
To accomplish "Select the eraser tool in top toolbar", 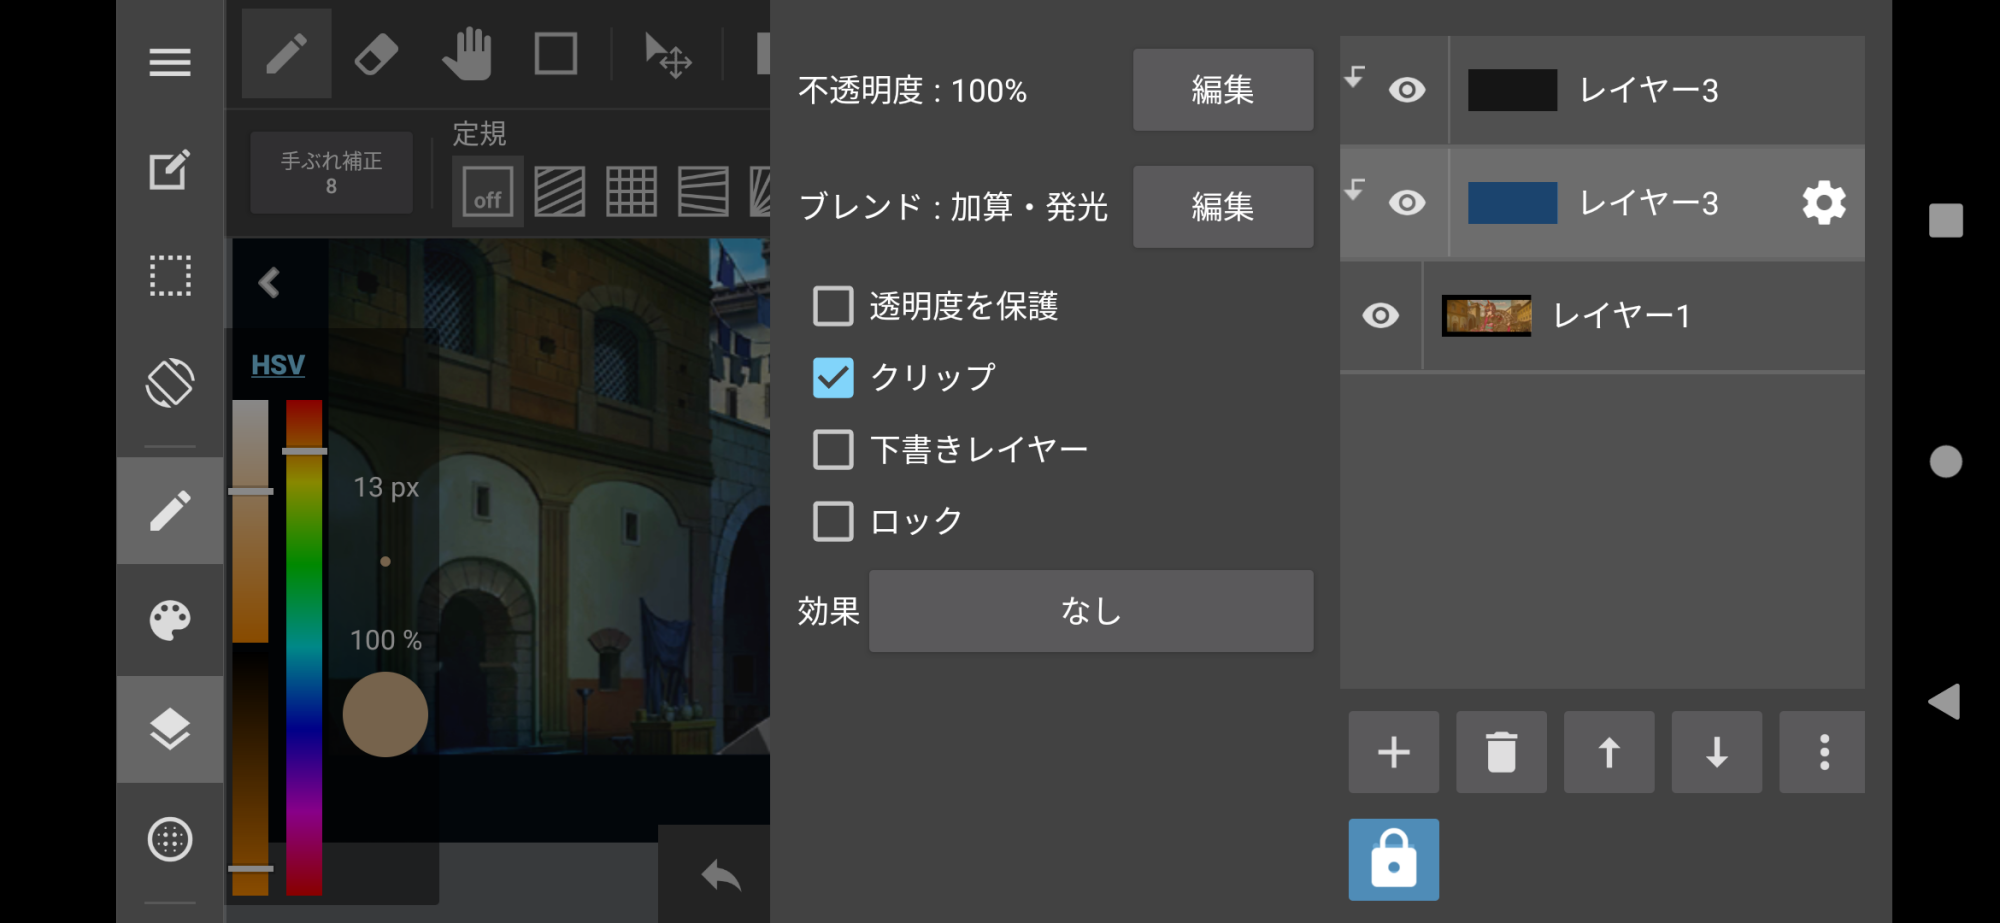I will (376, 54).
